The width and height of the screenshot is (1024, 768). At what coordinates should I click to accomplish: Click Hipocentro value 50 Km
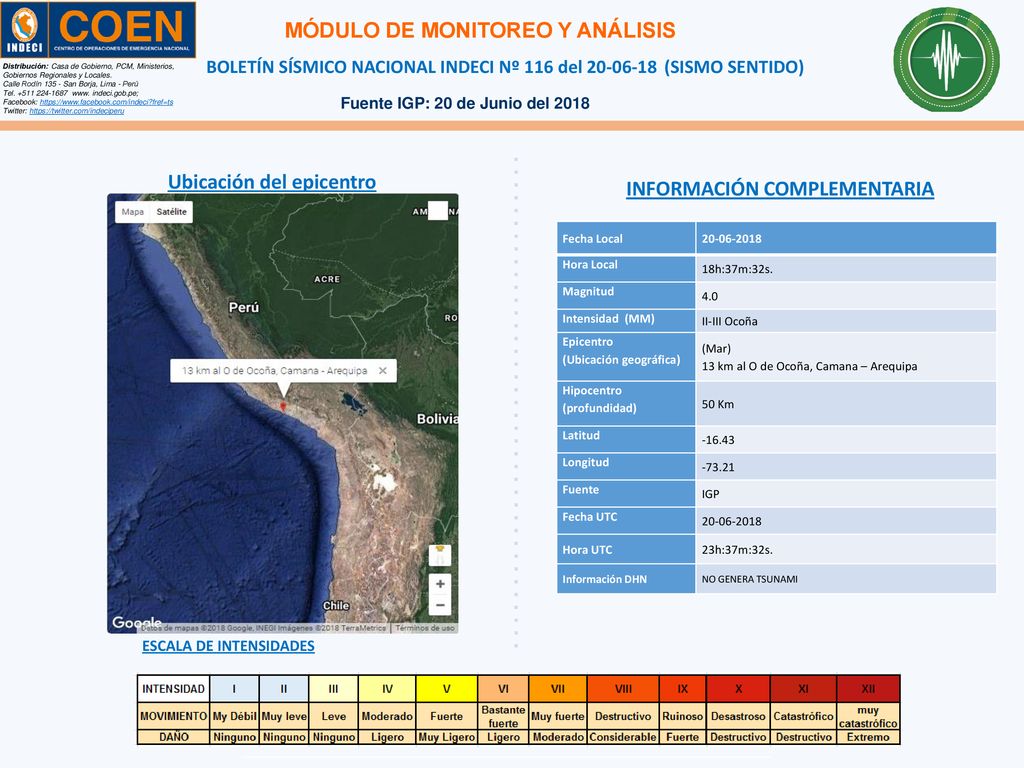pyautogui.click(x=718, y=404)
